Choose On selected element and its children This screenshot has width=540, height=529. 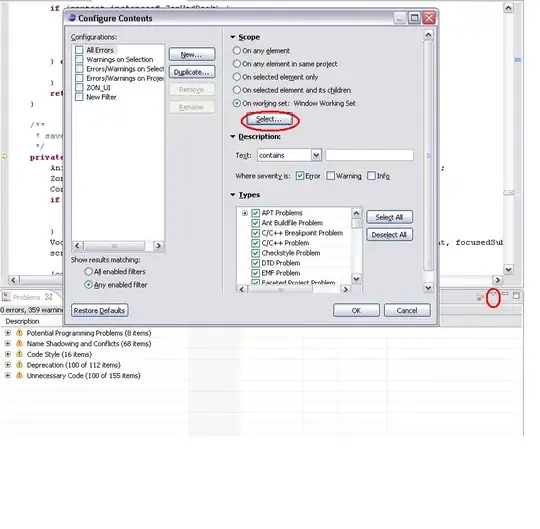click(x=237, y=90)
